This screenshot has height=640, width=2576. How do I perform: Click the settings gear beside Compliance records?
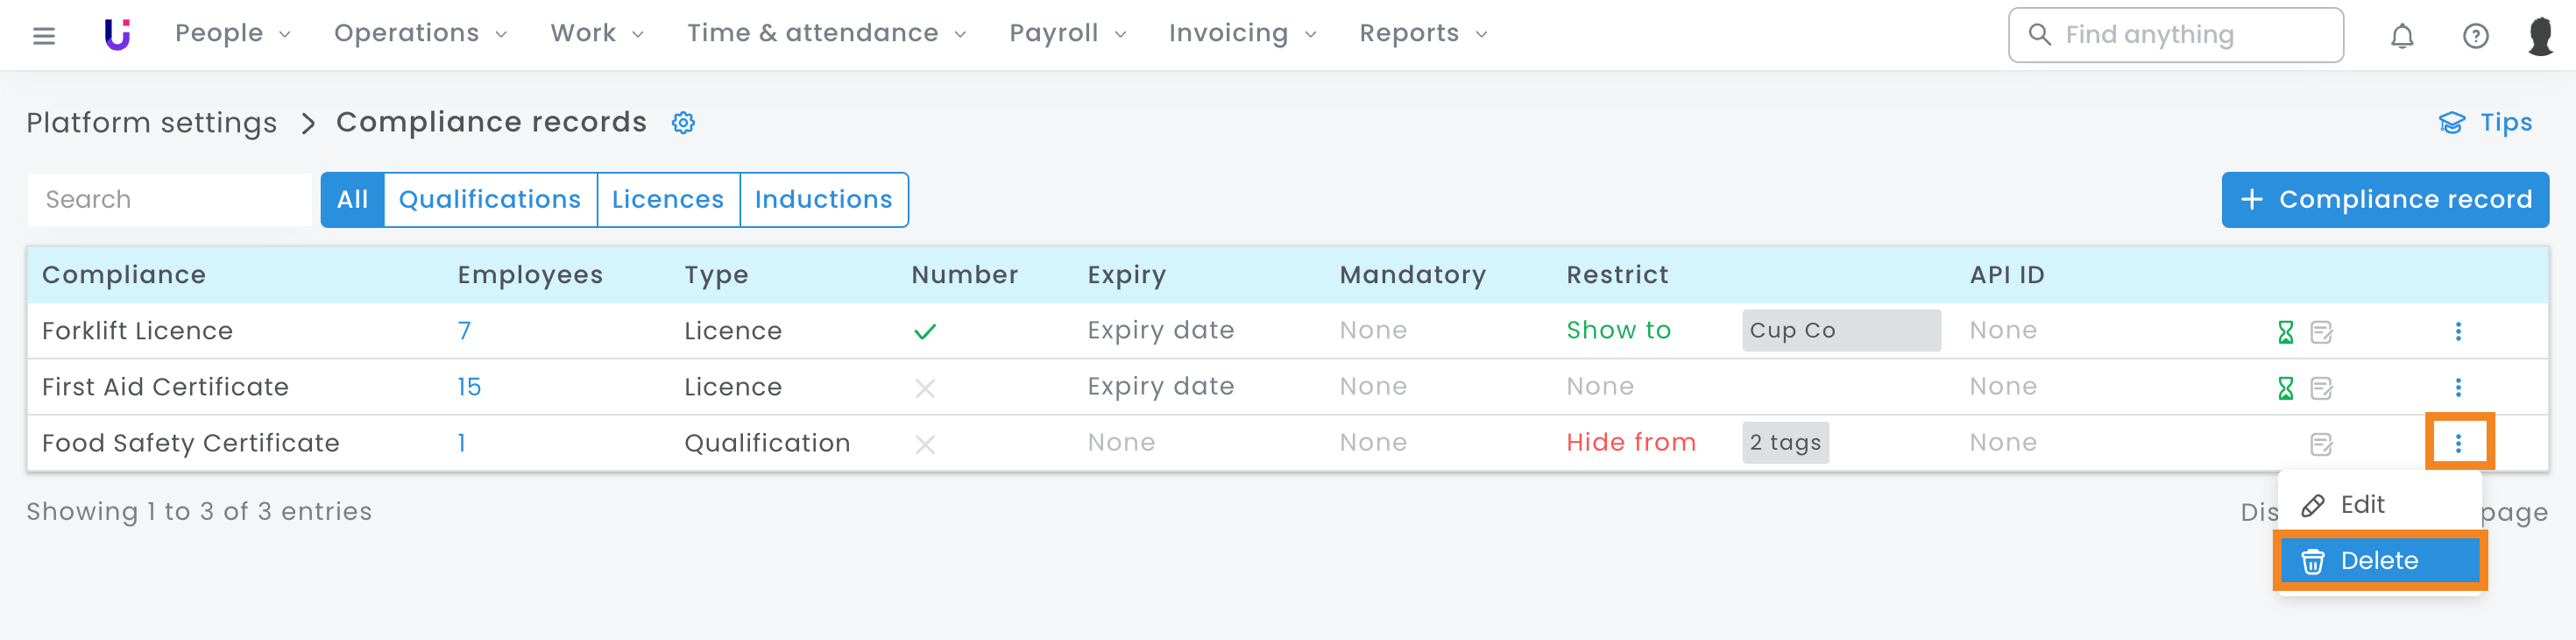(683, 123)
